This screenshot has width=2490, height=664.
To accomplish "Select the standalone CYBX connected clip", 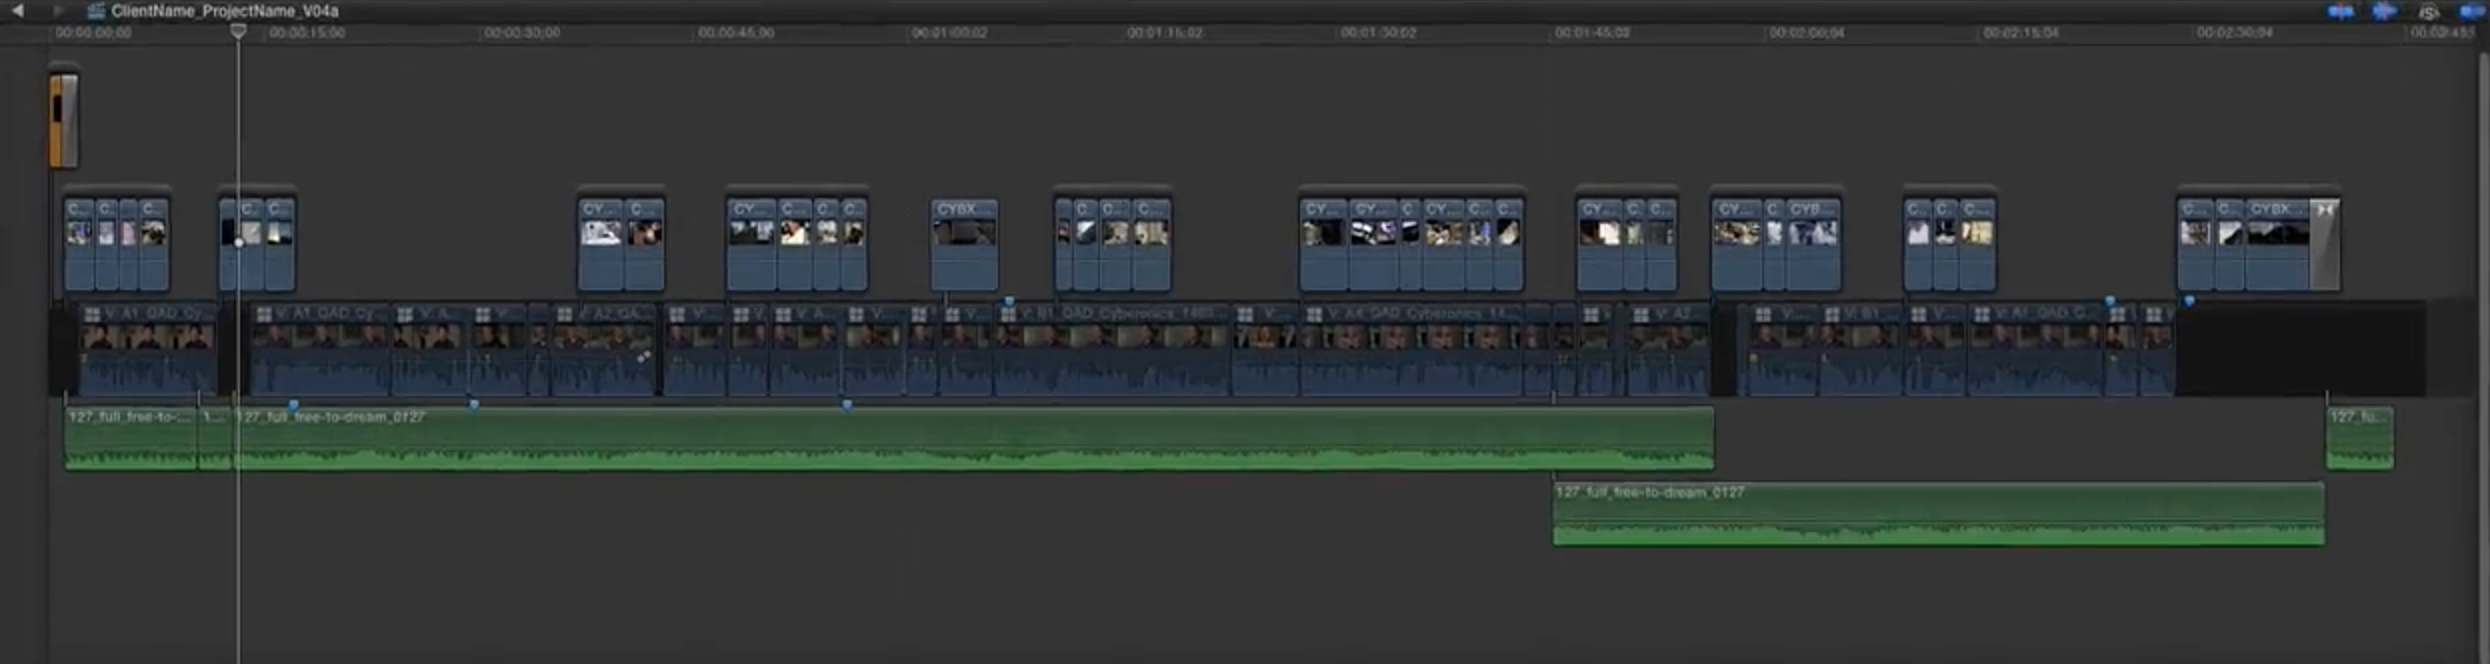I will click(964, 244).
